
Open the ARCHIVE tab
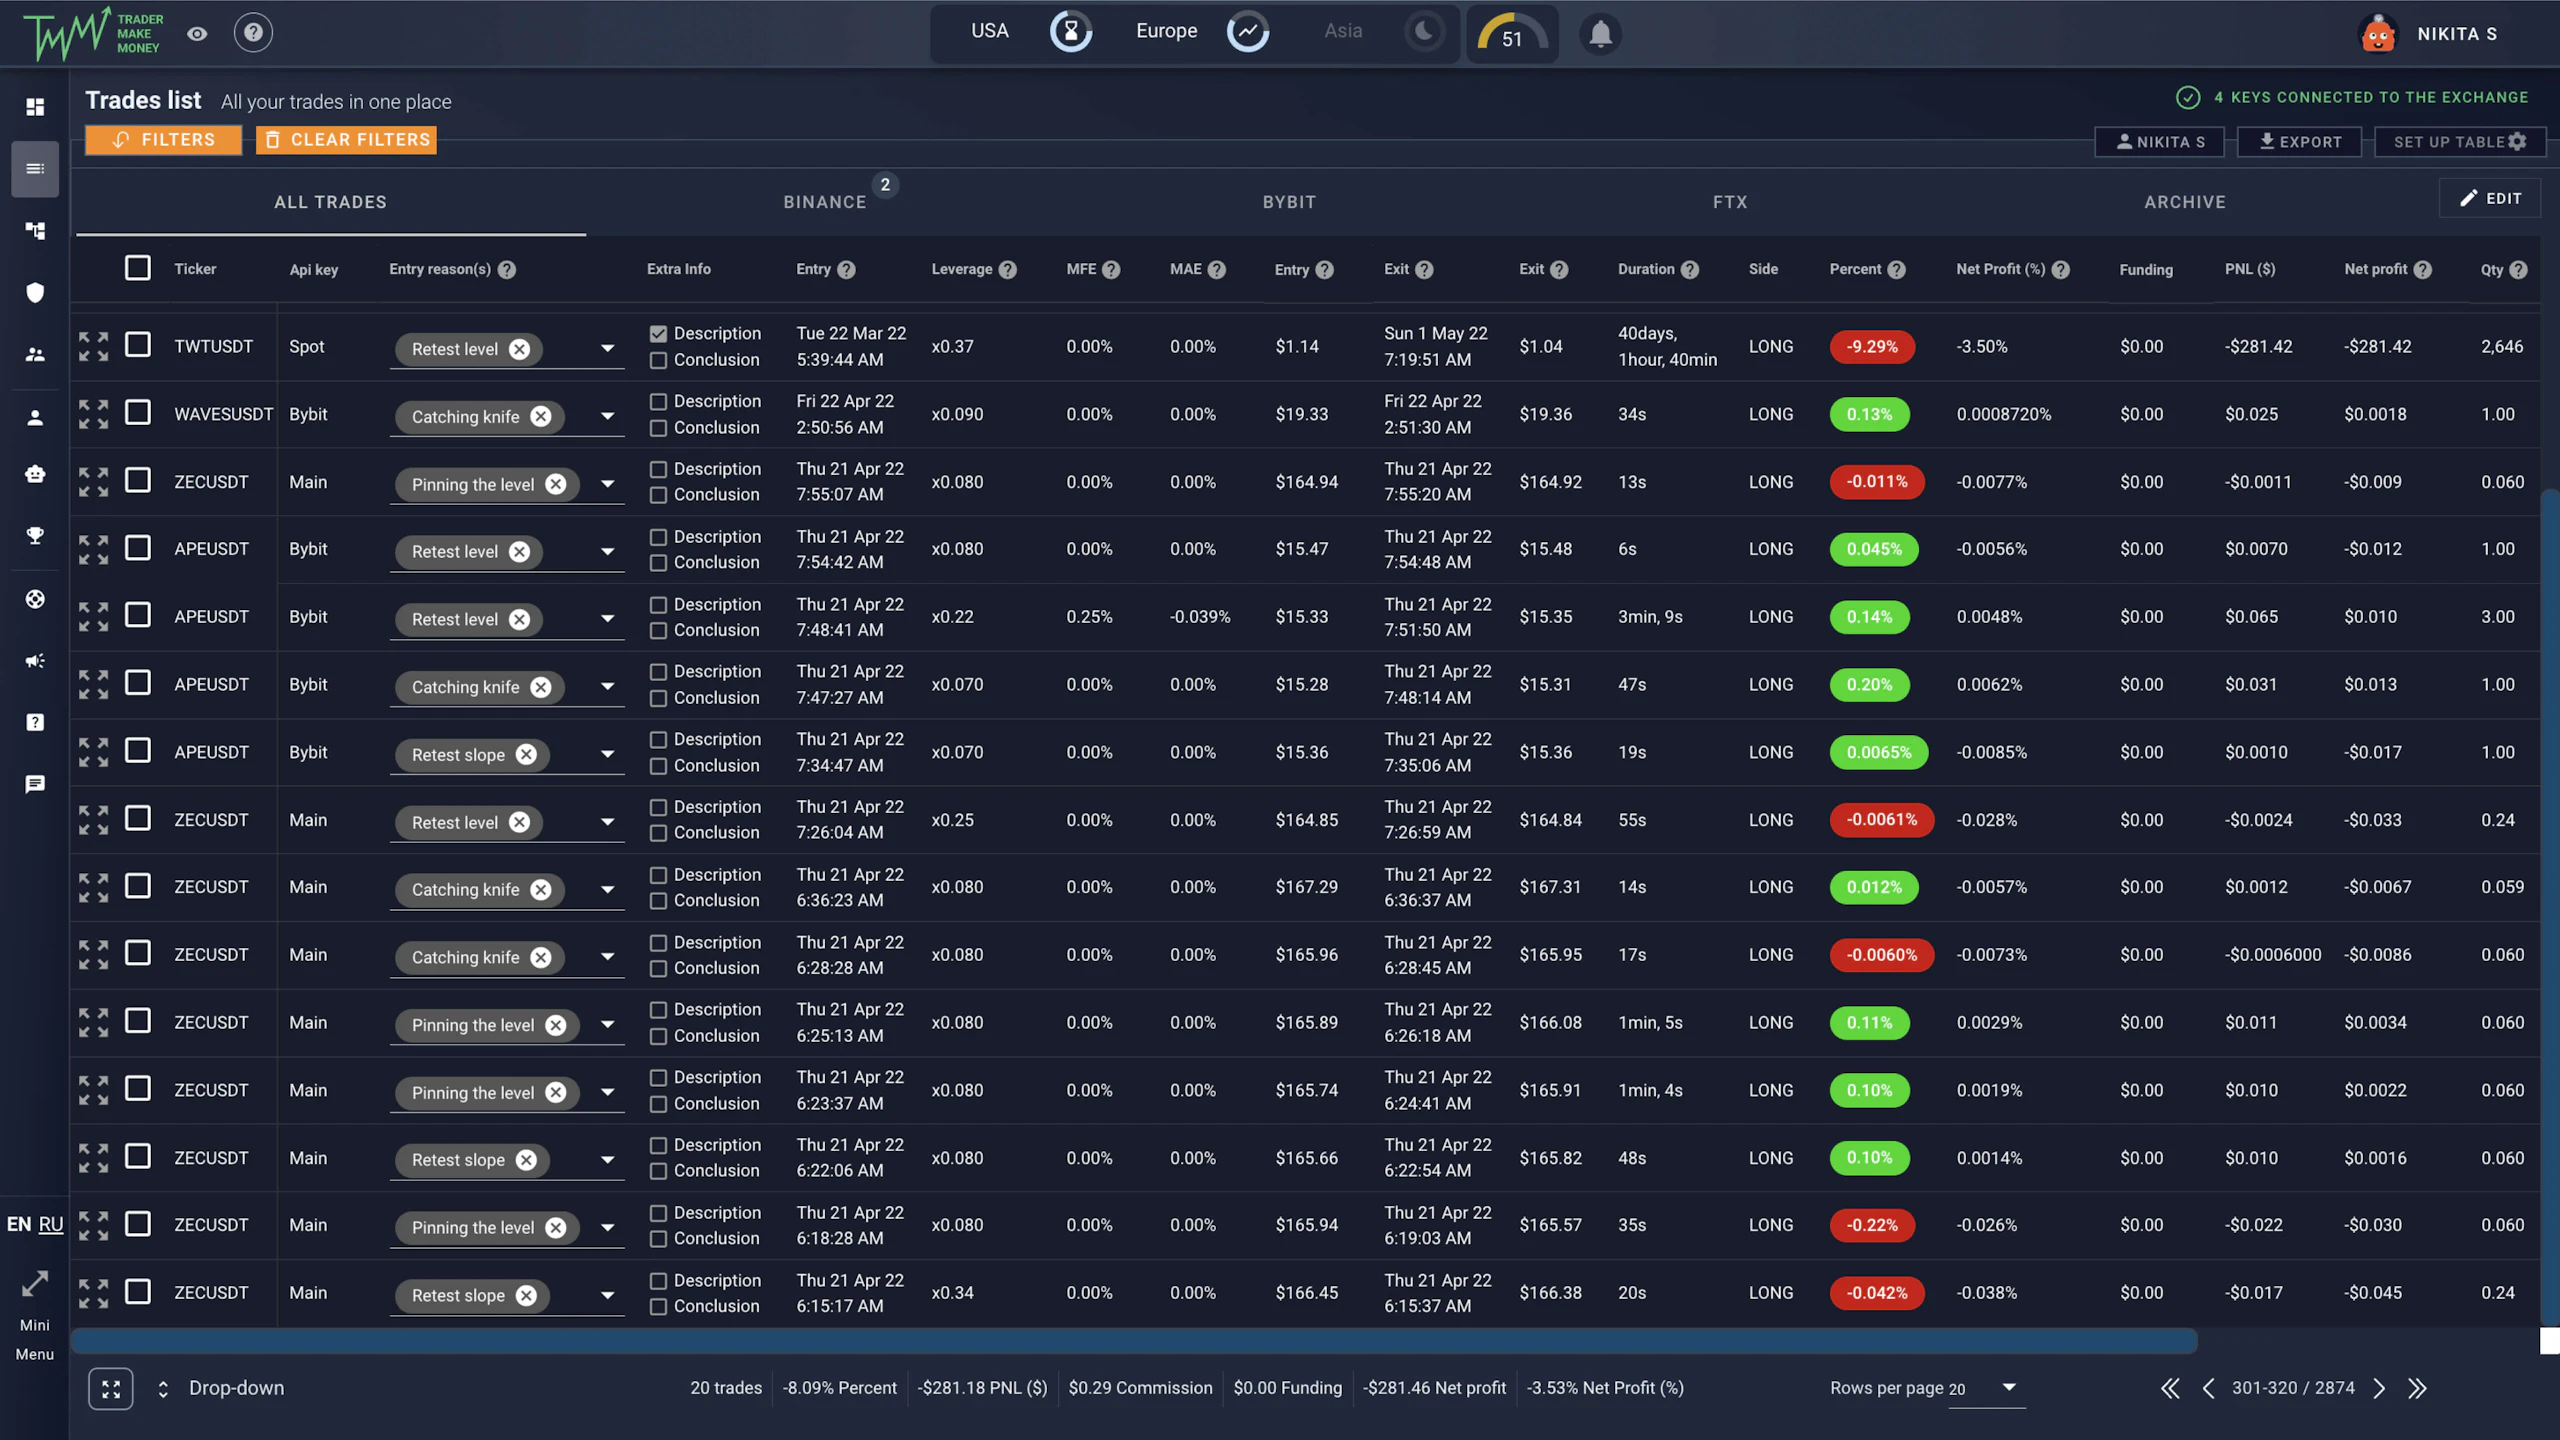click(x=2181, y=201)
